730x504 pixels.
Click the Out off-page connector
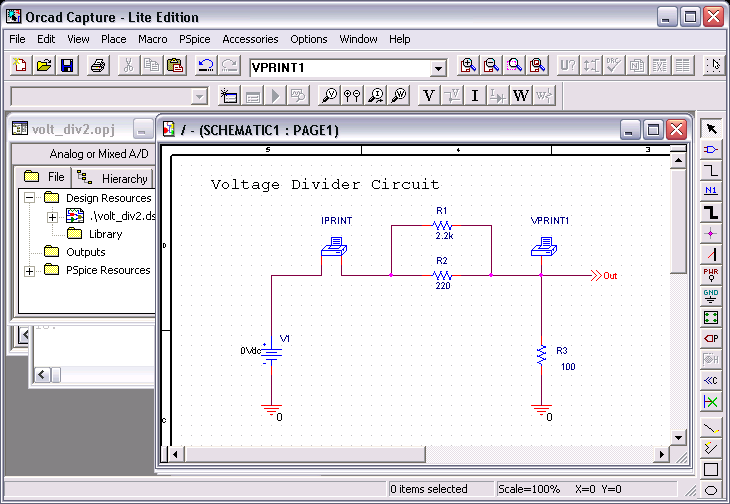click(603, 276)
